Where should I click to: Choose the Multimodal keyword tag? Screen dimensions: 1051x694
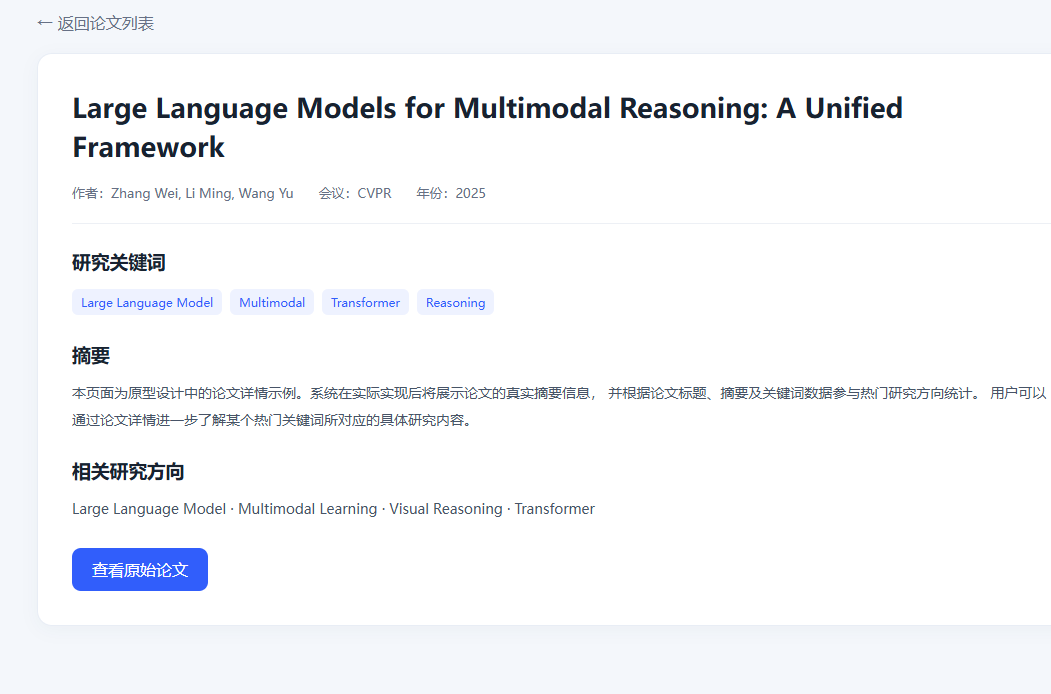pos(272,302)
